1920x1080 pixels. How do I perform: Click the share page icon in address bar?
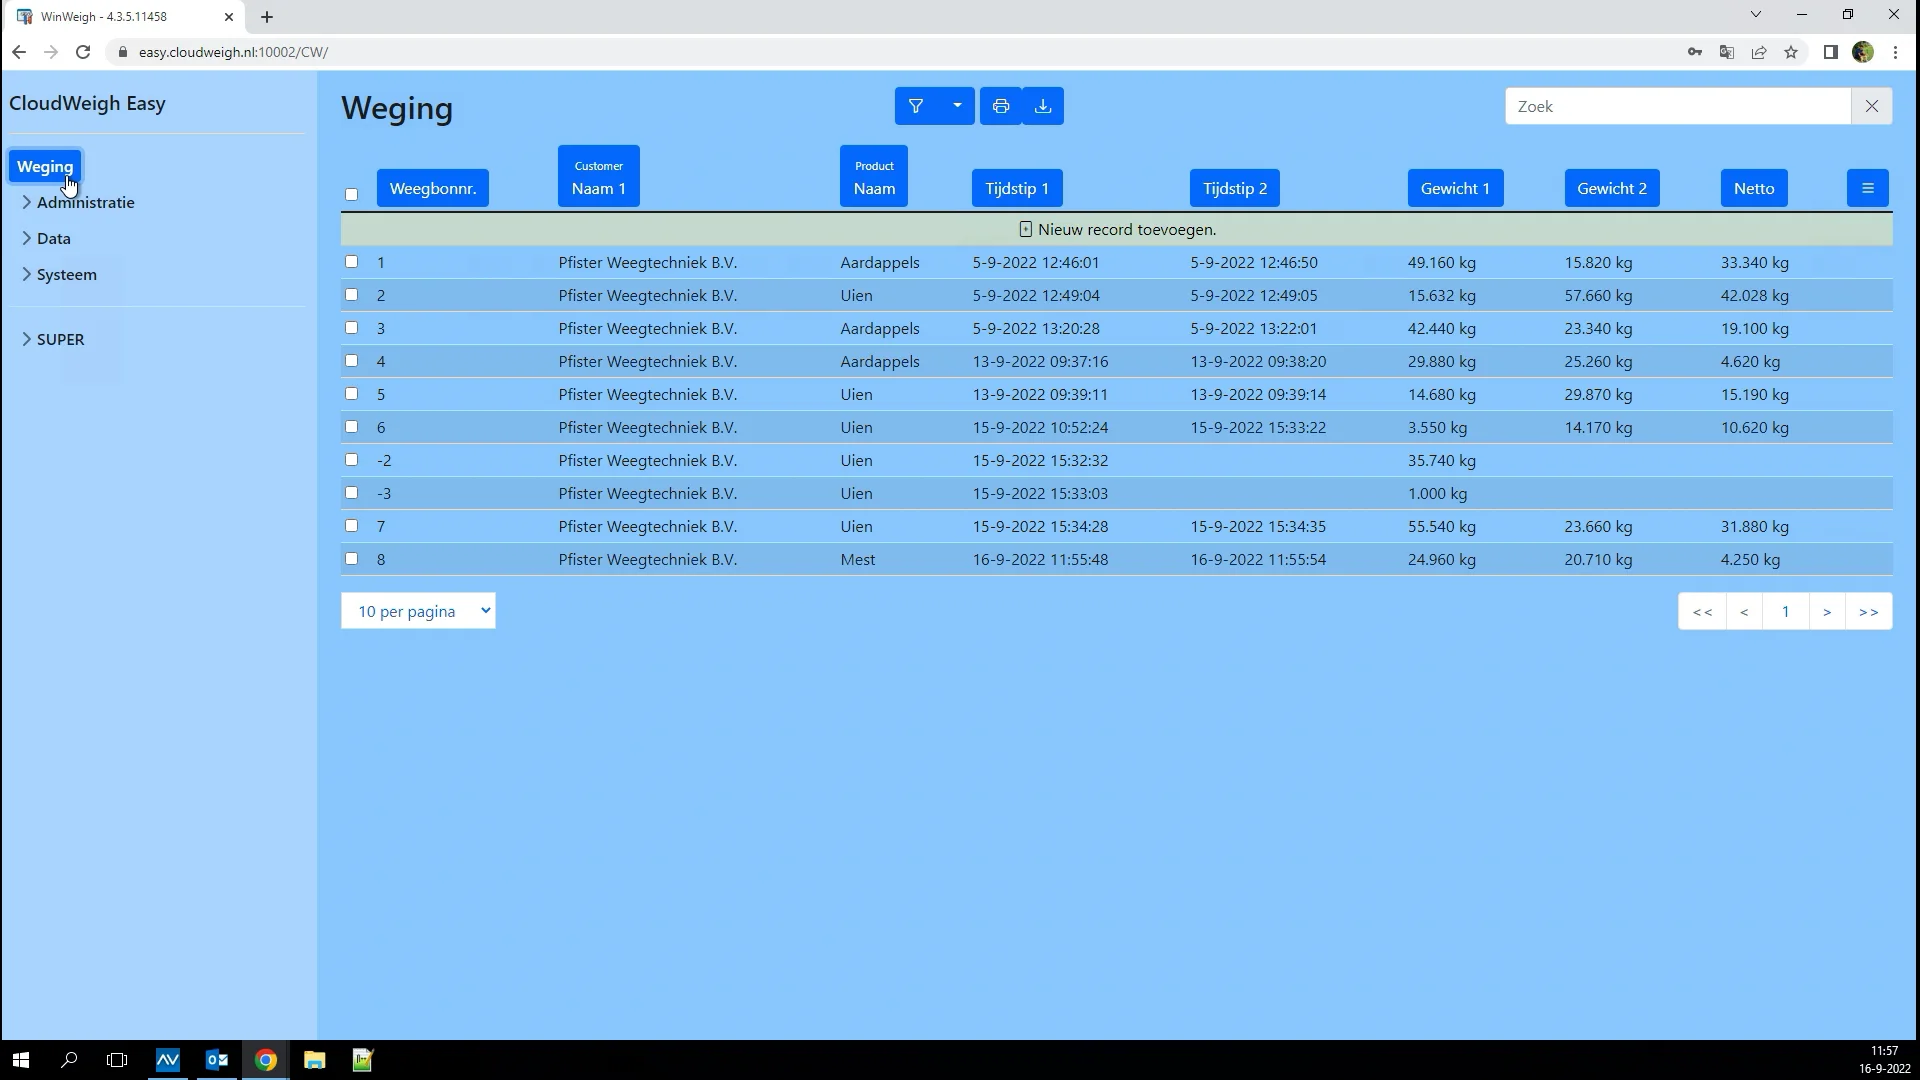pyautogui.click(x=1759, y=52)
